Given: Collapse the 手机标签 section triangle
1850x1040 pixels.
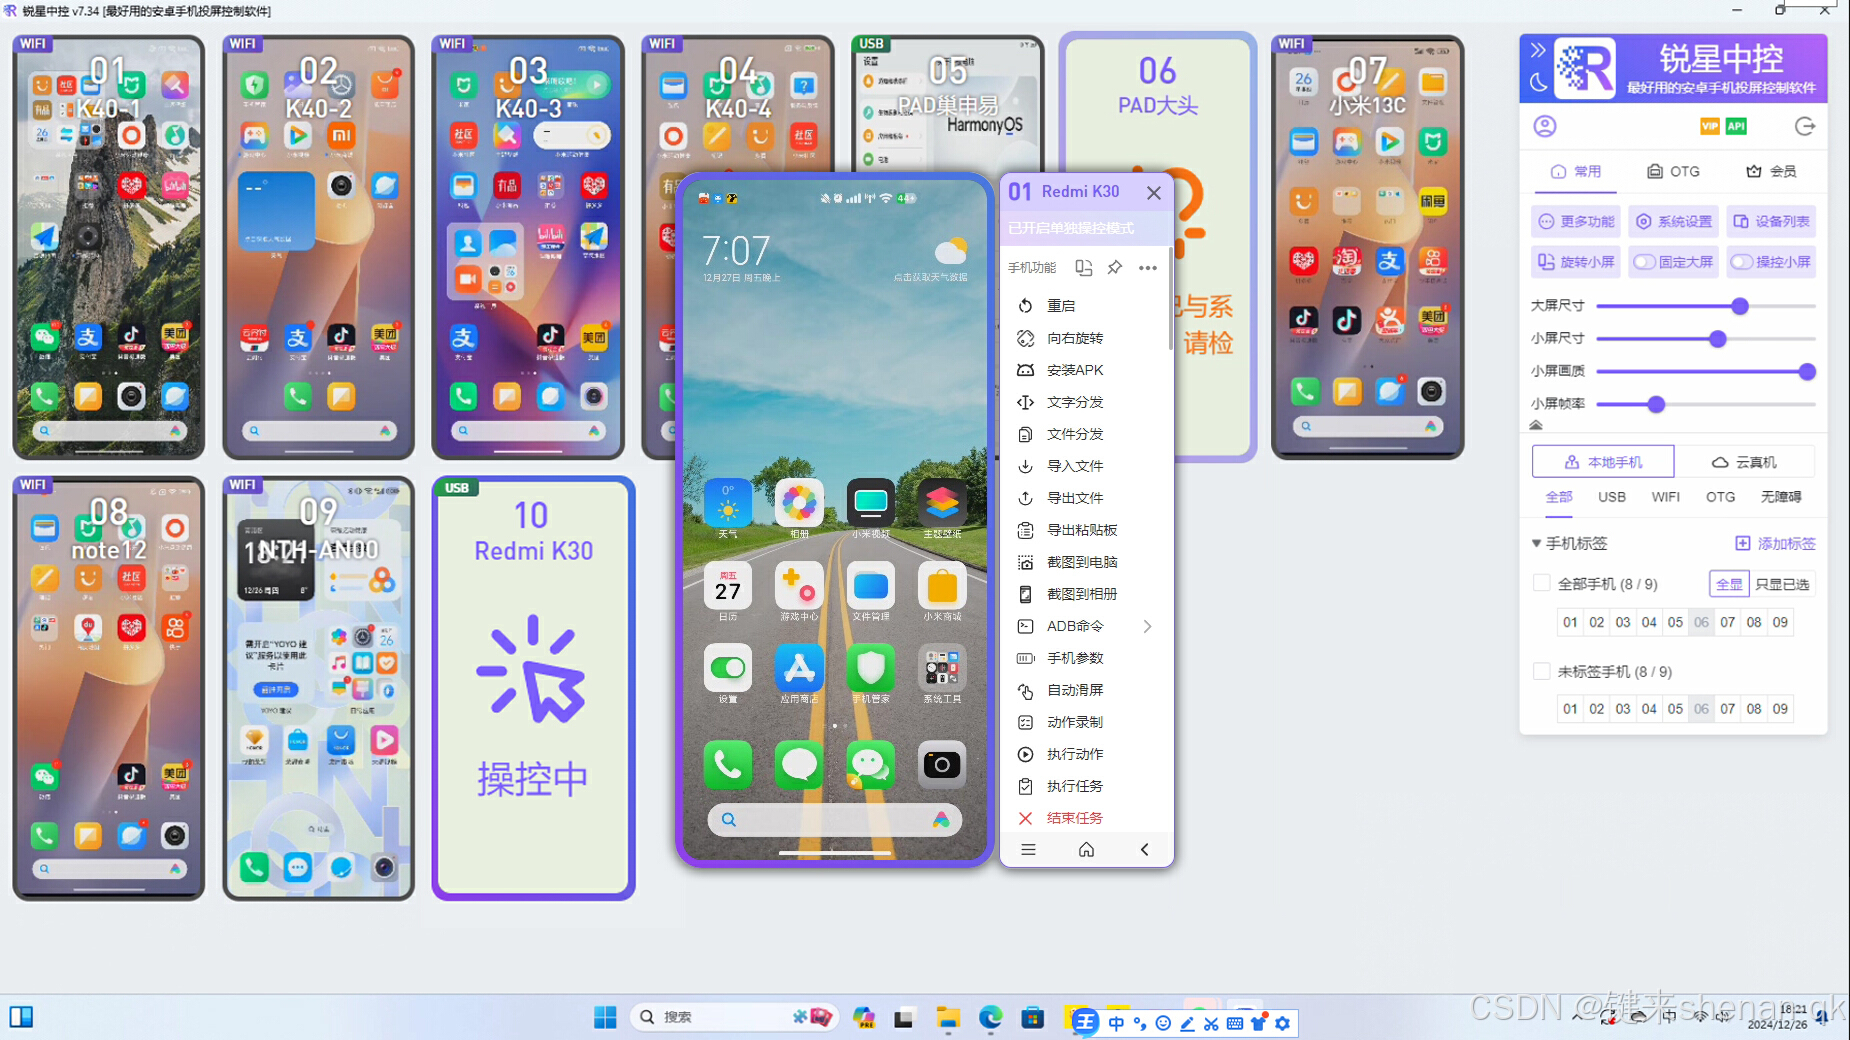Looking at the screenshot, I should click(1536, 544).
